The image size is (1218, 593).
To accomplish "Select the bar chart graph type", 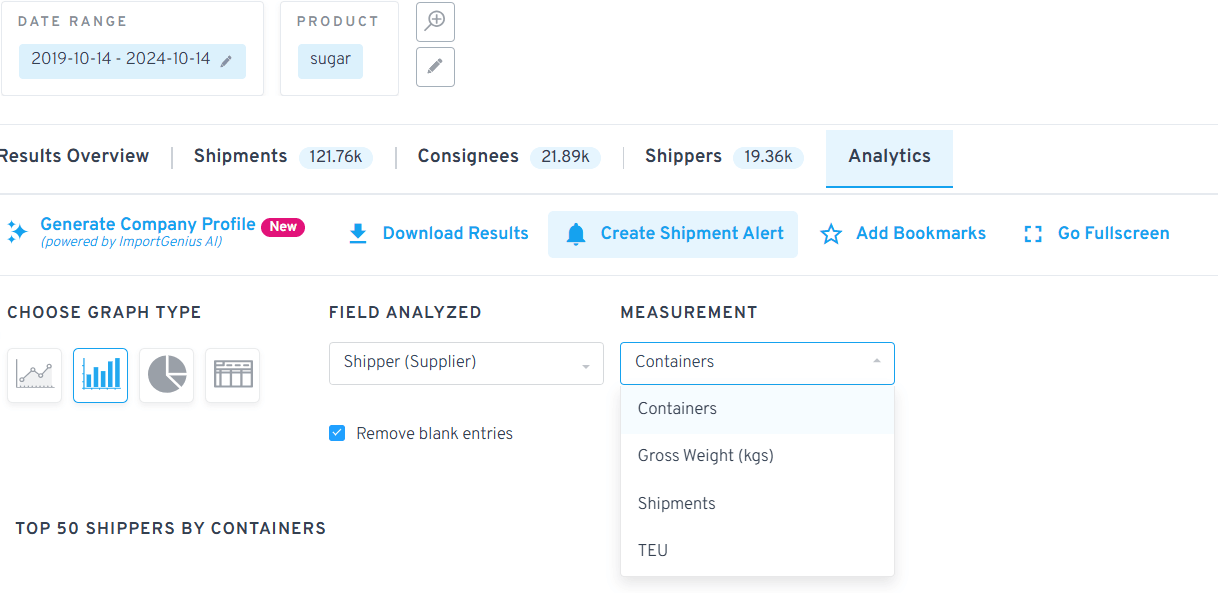I will coord(100,376).
